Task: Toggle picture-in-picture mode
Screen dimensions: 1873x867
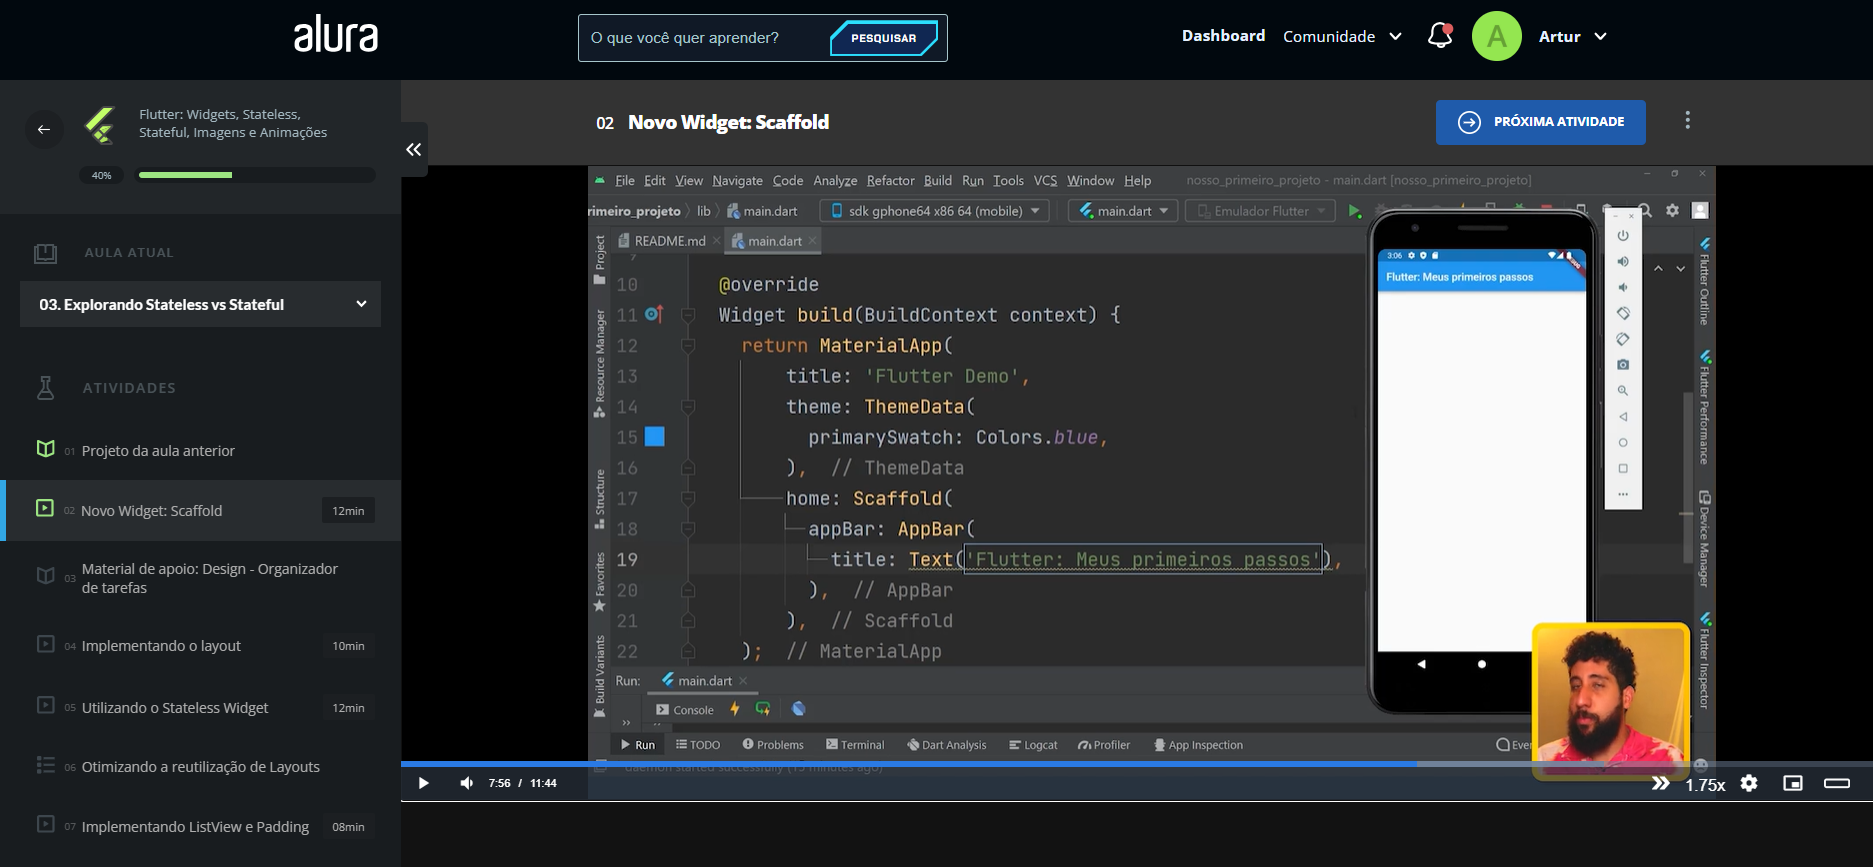Action: (x=1793, y=783)
